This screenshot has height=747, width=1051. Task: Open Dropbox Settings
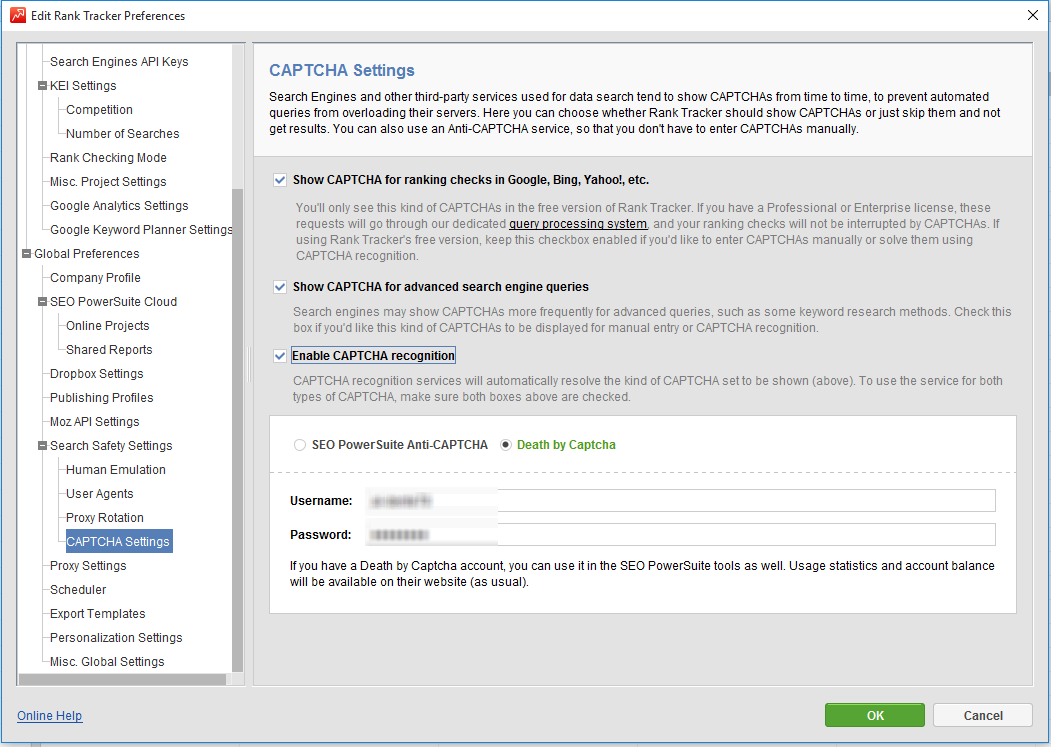click(x=97, y=374)
